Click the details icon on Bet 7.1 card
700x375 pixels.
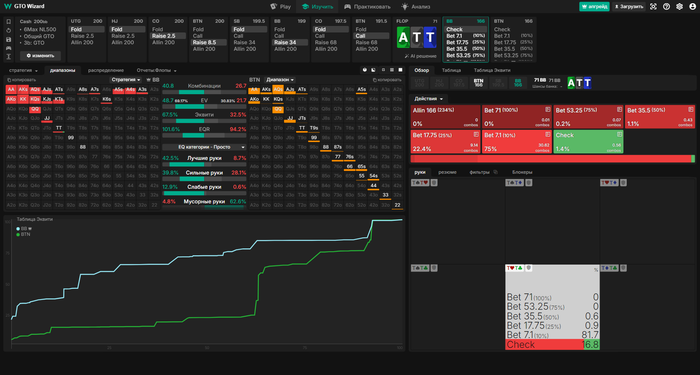pyautogui.click(x=548, y=134)
